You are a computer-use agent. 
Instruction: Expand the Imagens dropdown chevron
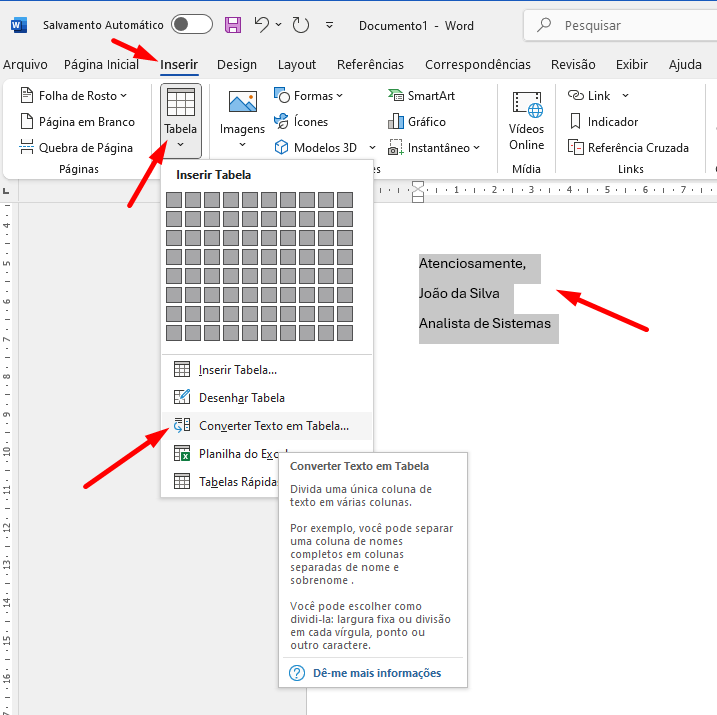[x=242, y=144]
